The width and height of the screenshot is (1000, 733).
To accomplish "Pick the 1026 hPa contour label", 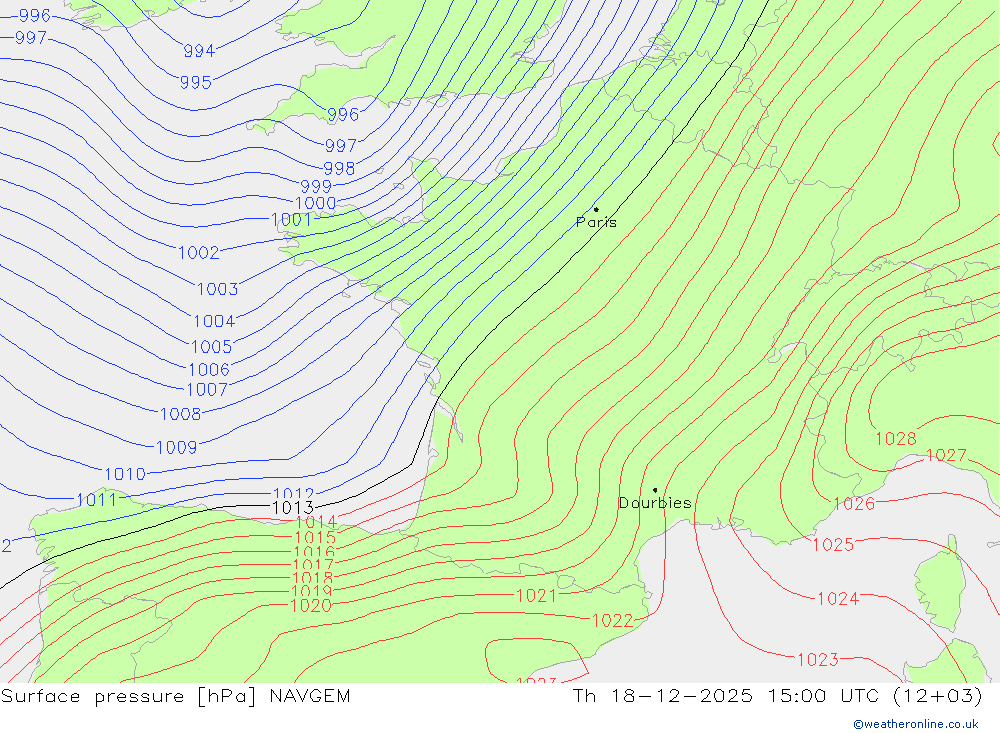I will click(x=854, y=503).
